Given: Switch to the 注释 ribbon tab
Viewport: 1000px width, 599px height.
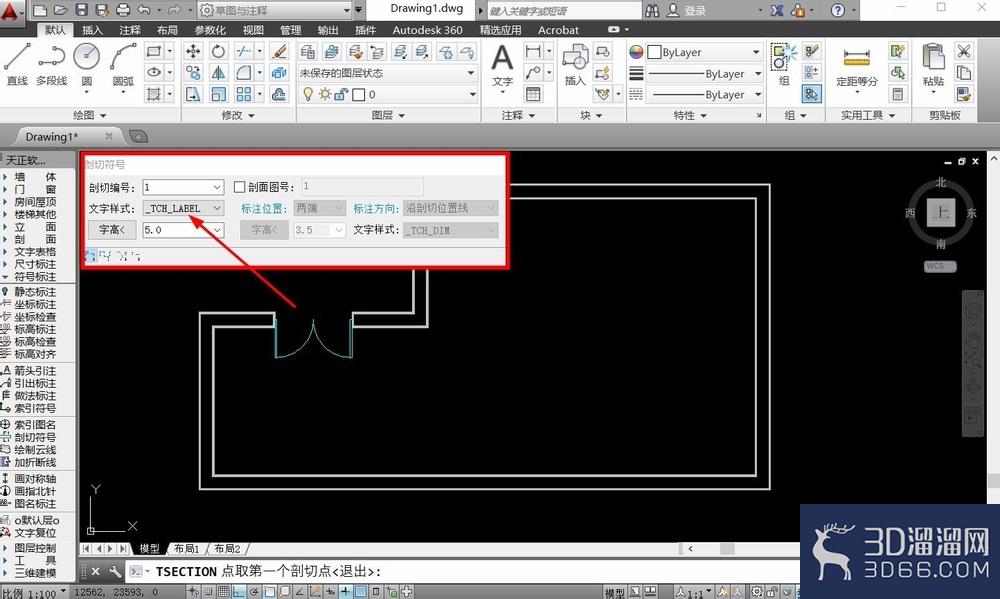Looking at the screenshot, I should (x=129, y=30).
